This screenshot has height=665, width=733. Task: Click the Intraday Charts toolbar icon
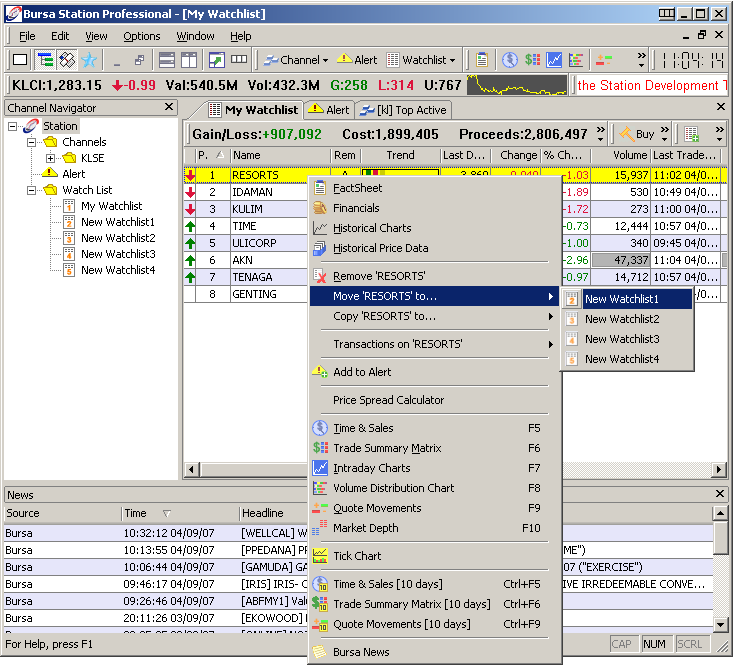(554, 60)
